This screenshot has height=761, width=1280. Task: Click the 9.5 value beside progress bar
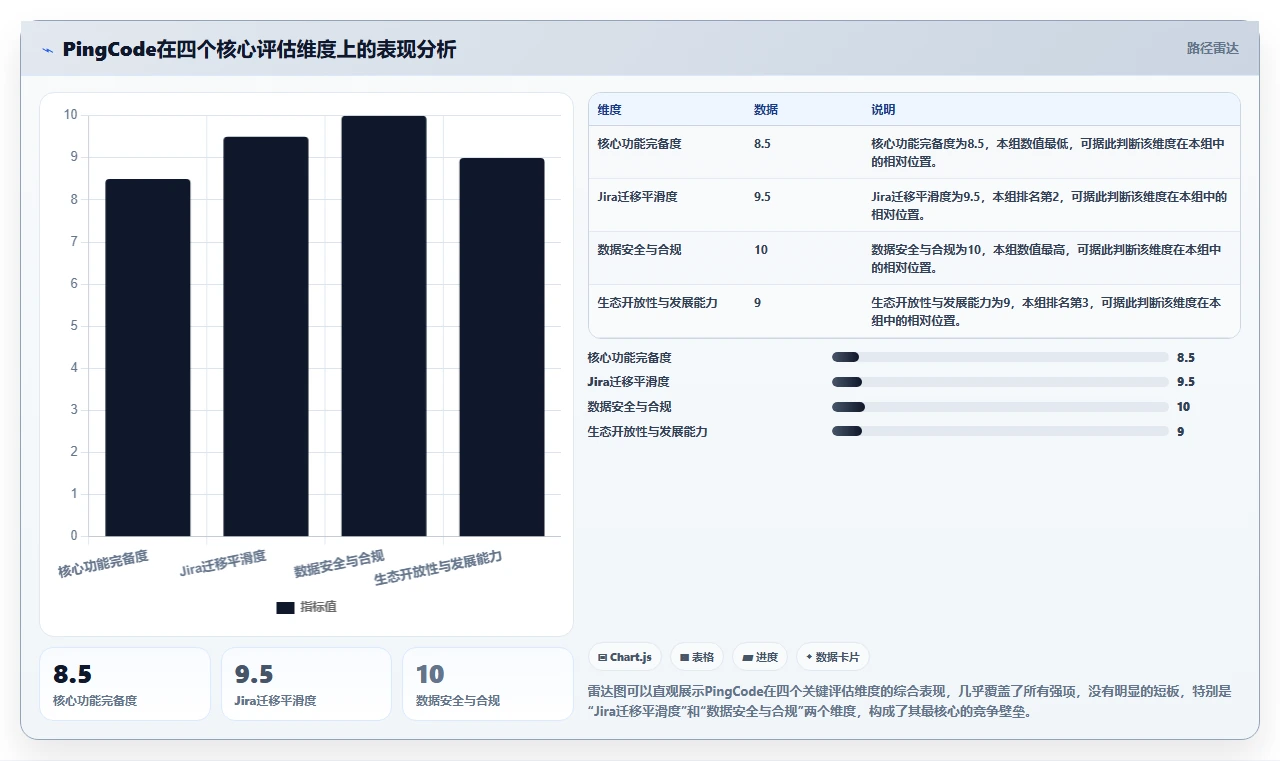[x=1186, y=382]
